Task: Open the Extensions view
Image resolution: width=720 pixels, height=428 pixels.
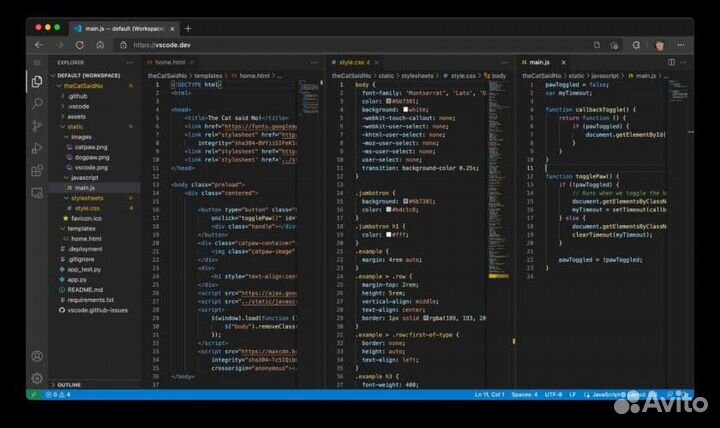Action: pos(37,169)
